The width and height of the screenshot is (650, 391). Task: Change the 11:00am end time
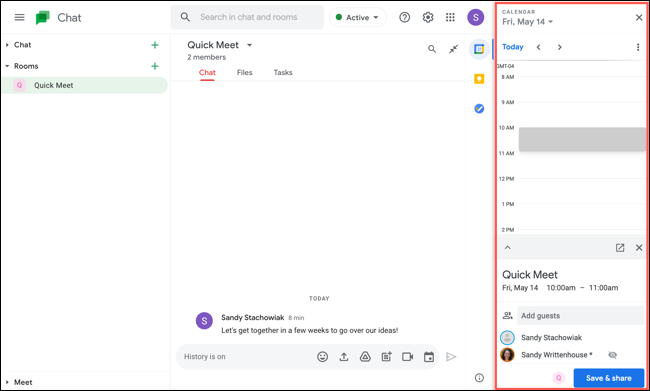click(604, 288)
